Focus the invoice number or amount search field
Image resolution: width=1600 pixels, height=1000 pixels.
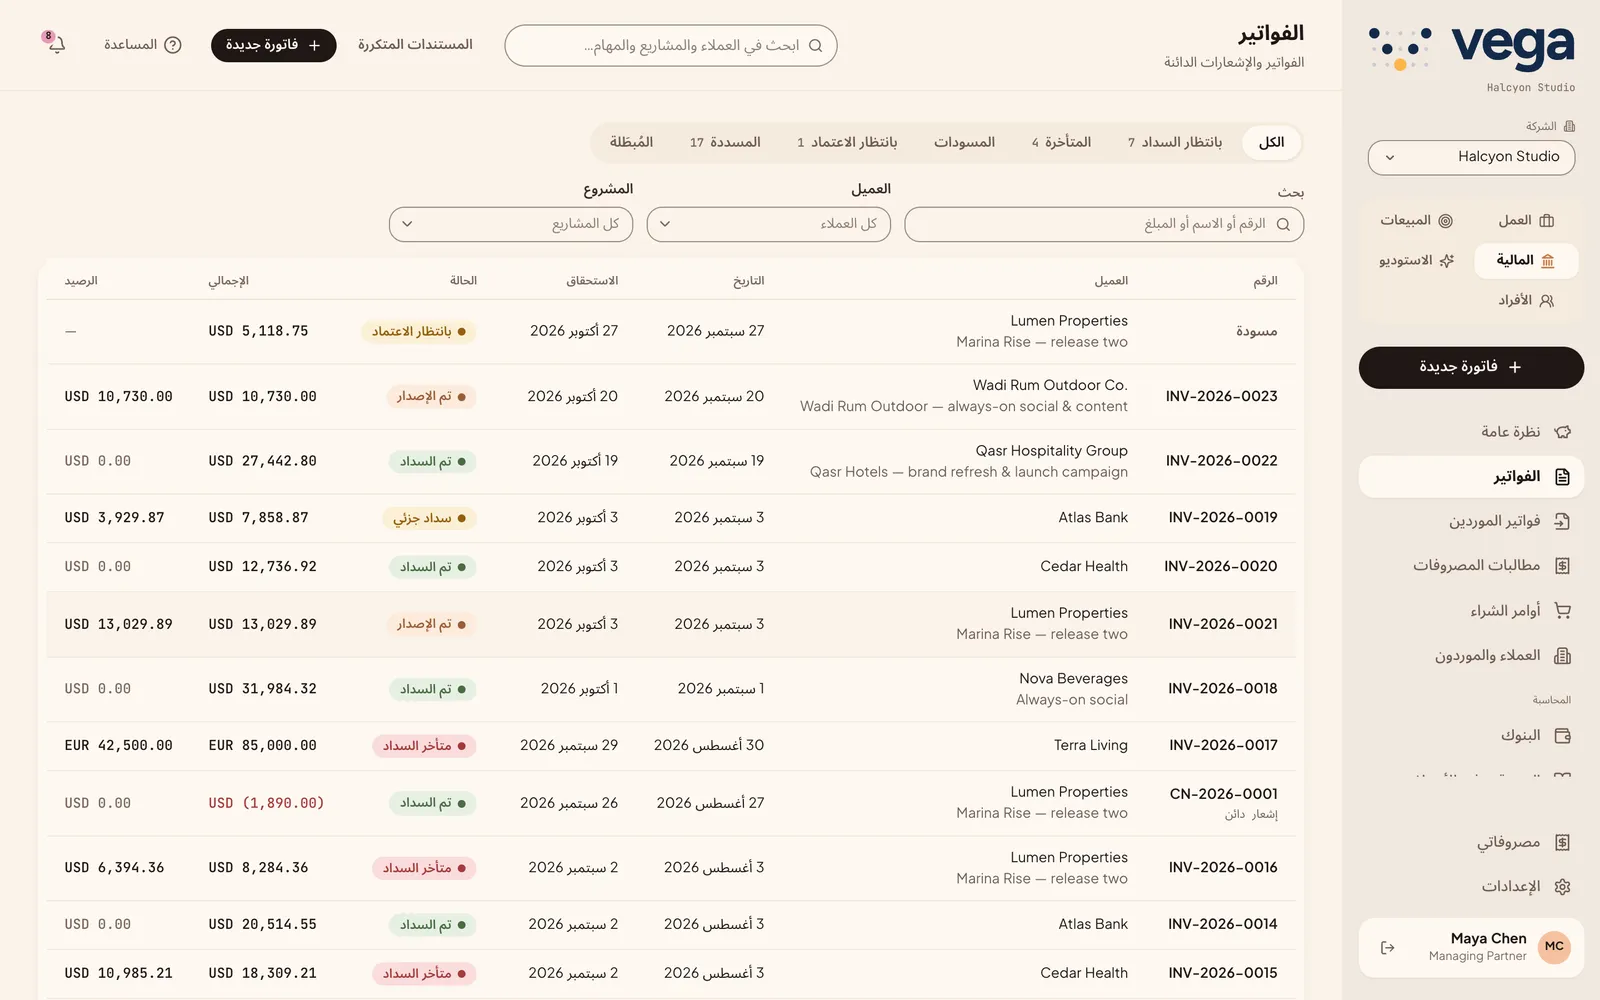[x=1104, y=224]
